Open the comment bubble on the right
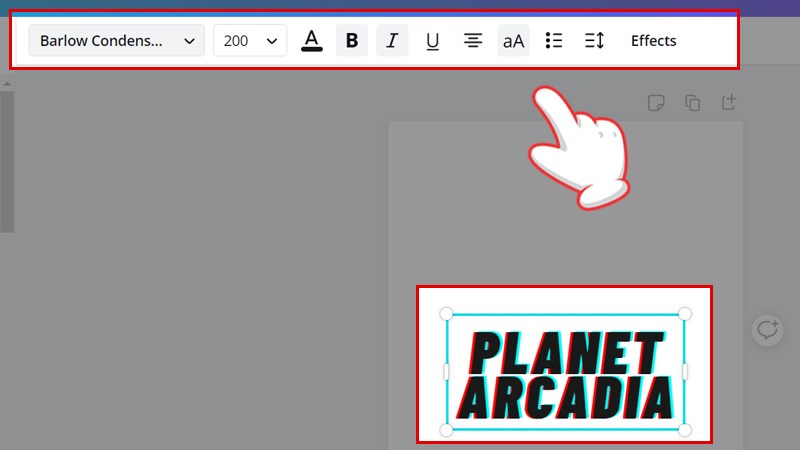Screen dimensions: 800x450 tap(768, 330)
